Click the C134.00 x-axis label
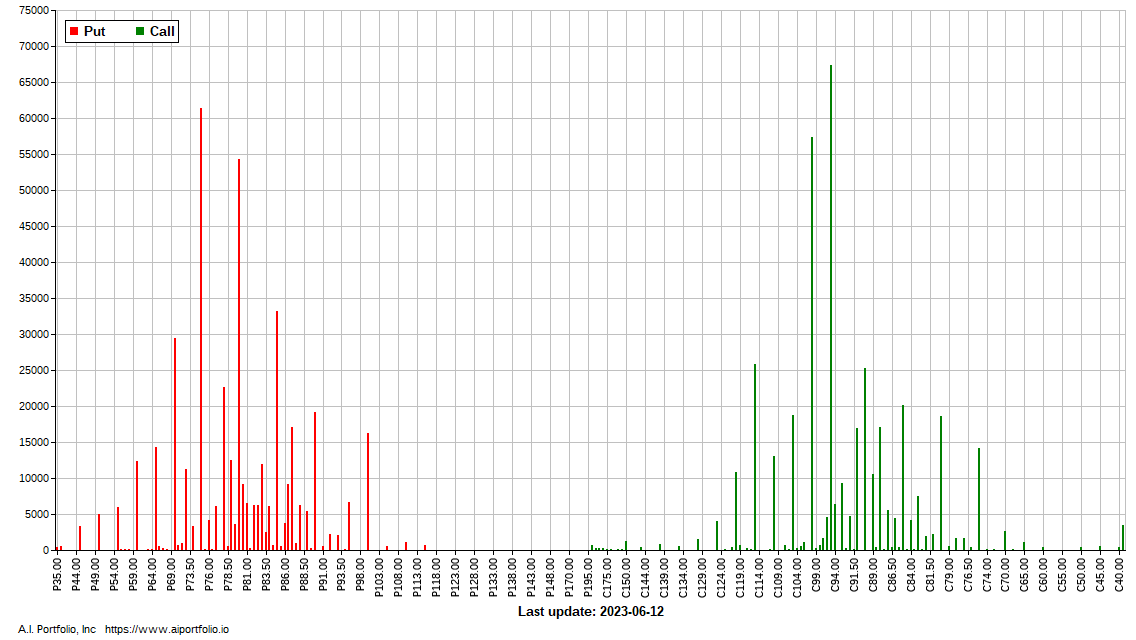 point(682,578)
